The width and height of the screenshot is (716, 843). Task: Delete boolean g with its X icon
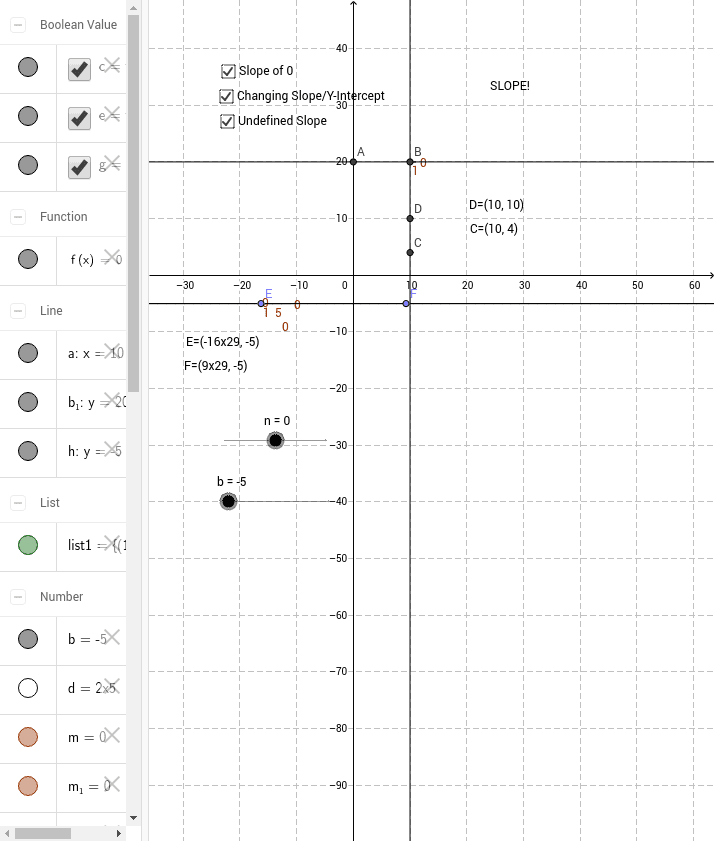click(112, 163)
